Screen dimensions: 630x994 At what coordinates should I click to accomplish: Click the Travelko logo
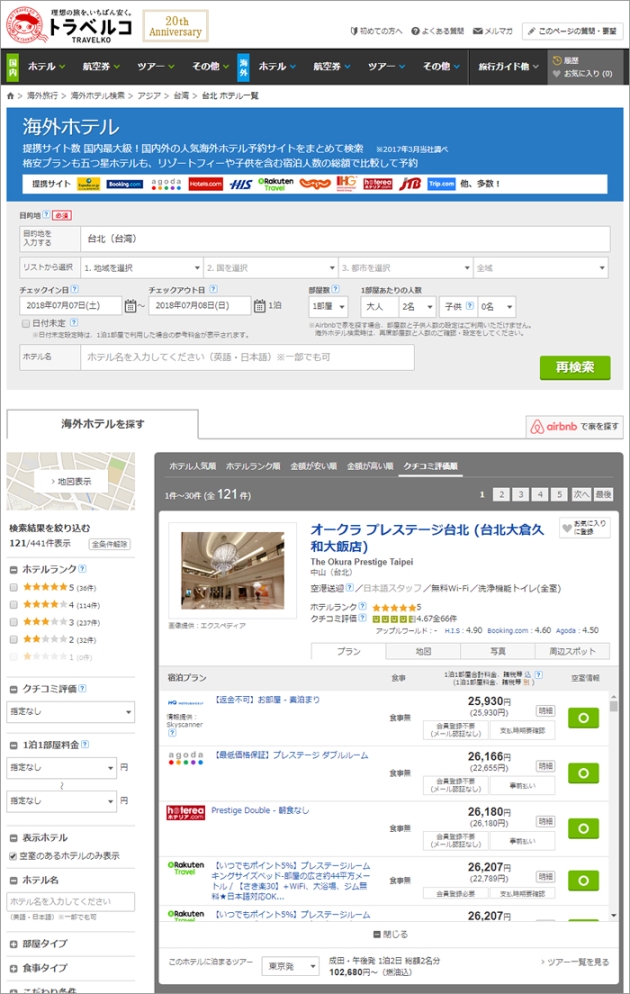point(68,25)
